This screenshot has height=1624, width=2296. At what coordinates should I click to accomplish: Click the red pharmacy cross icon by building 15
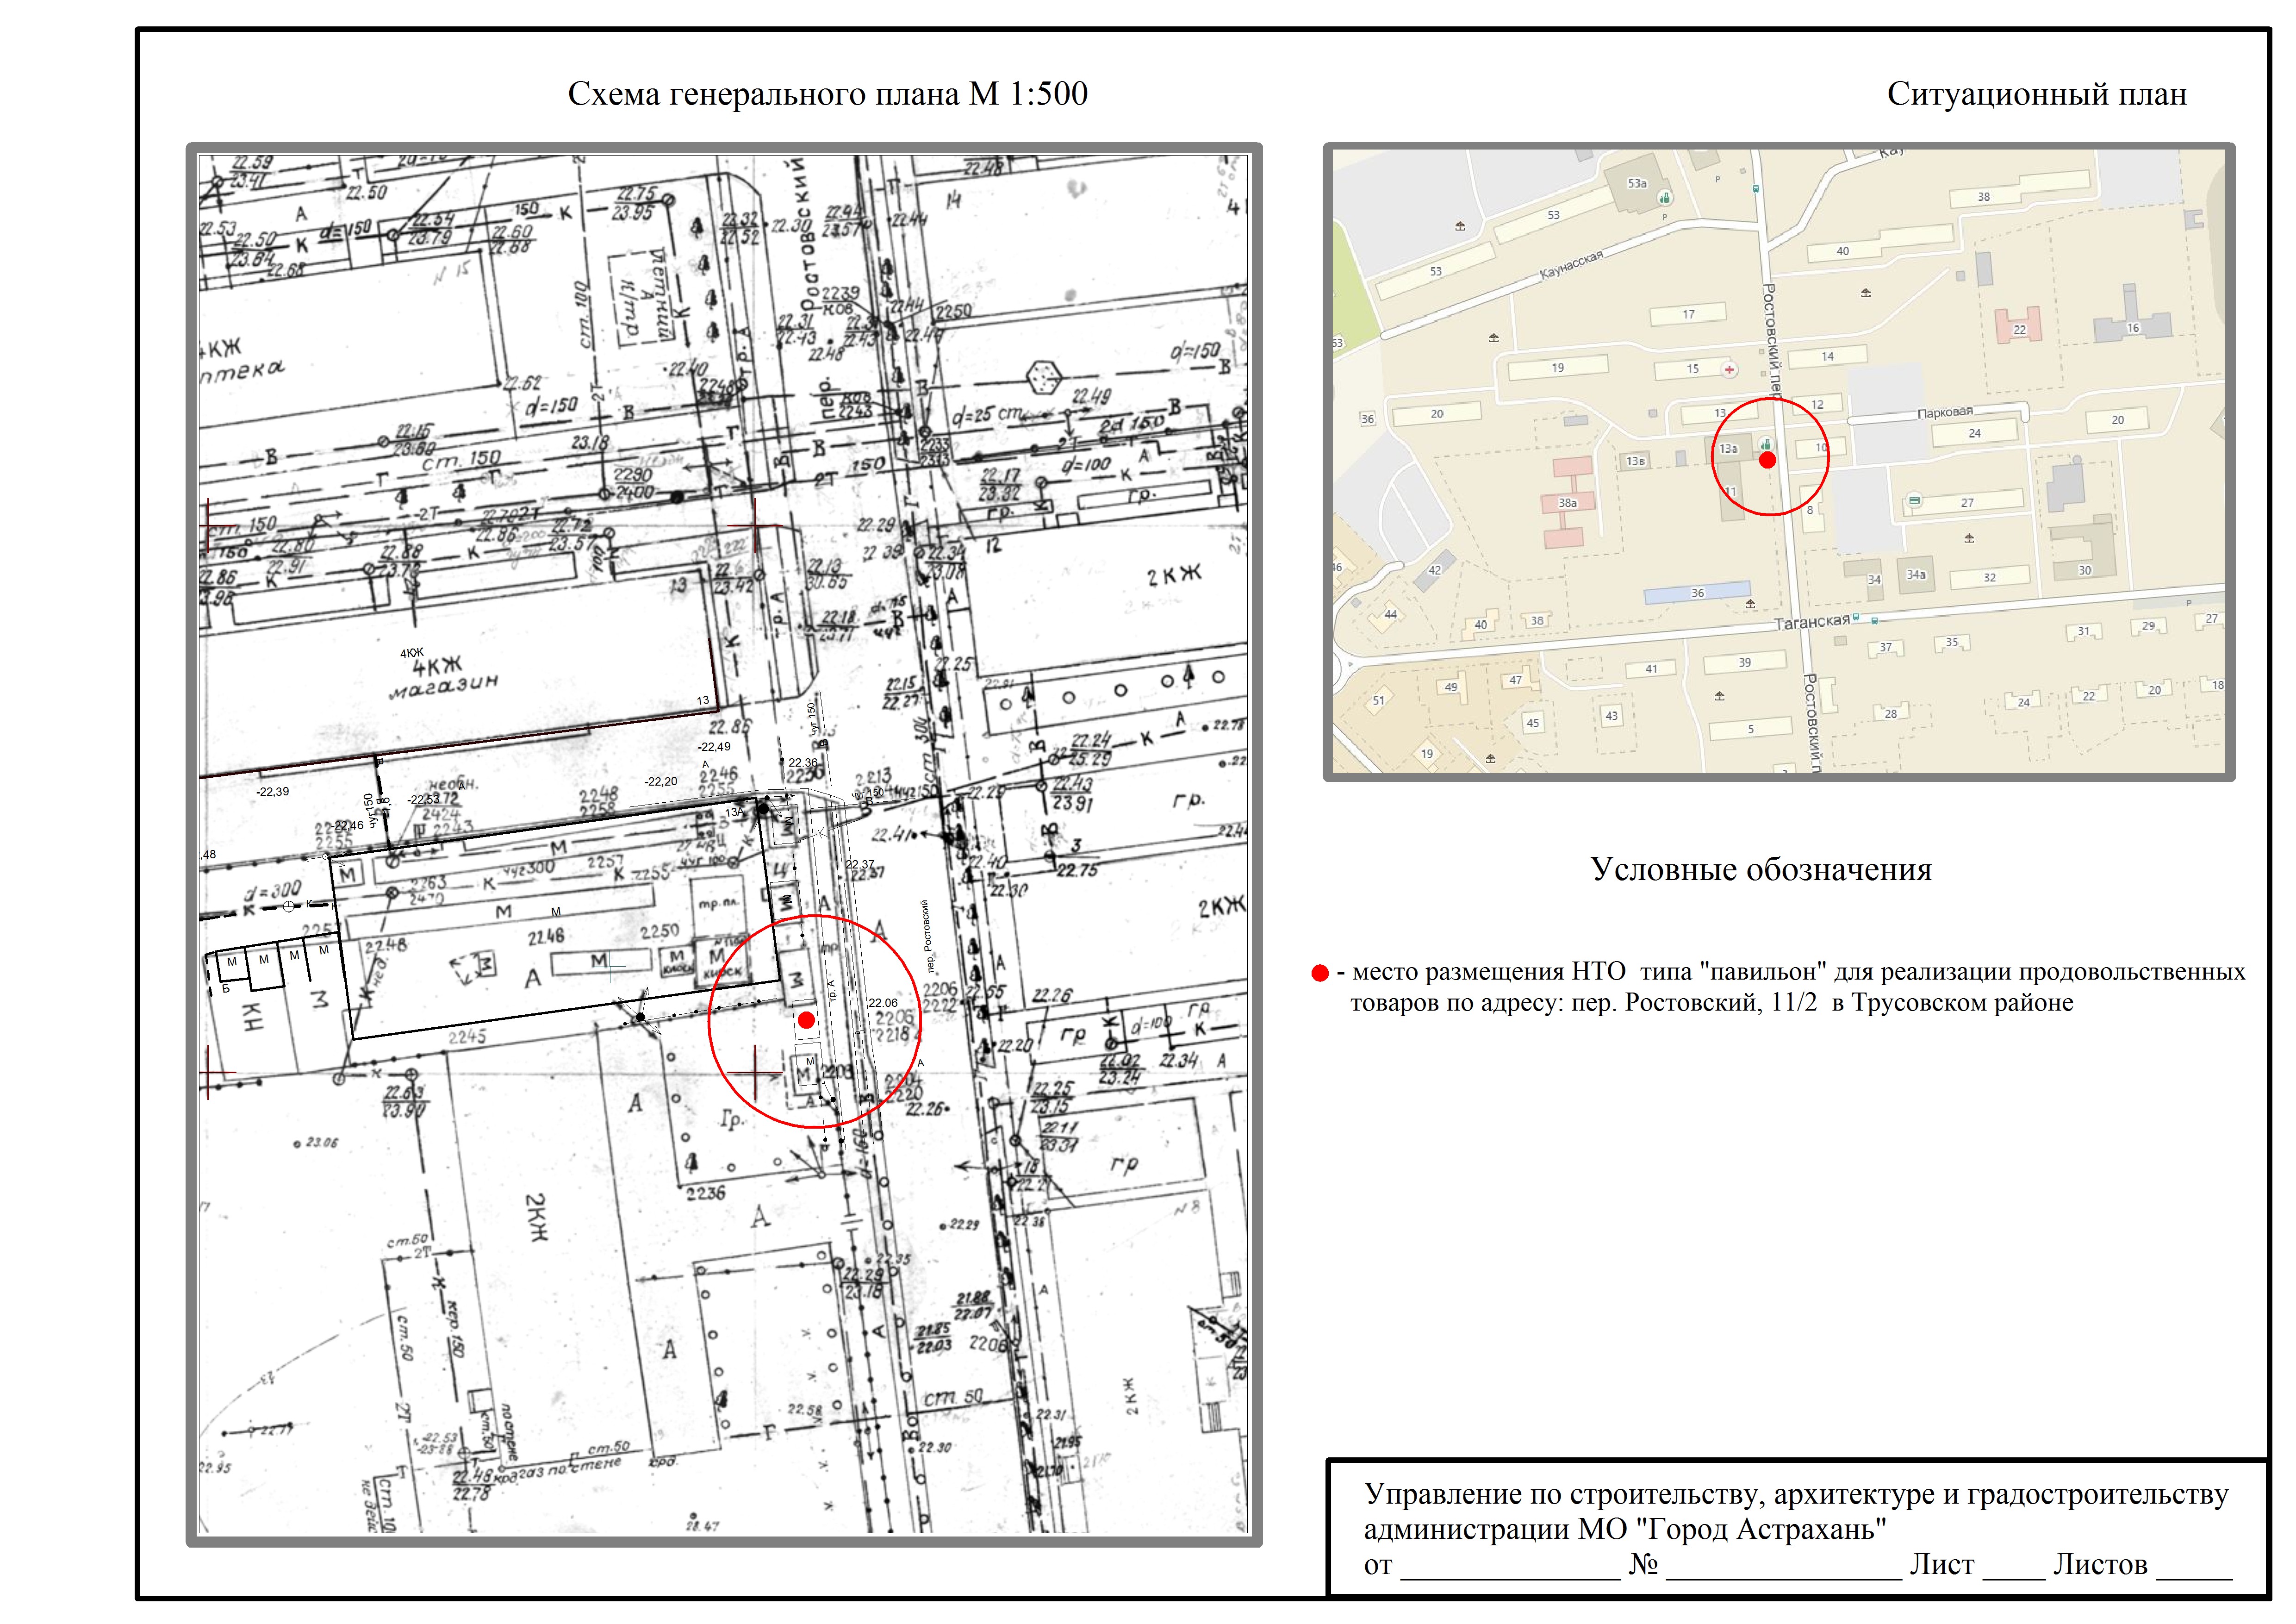1729,370
